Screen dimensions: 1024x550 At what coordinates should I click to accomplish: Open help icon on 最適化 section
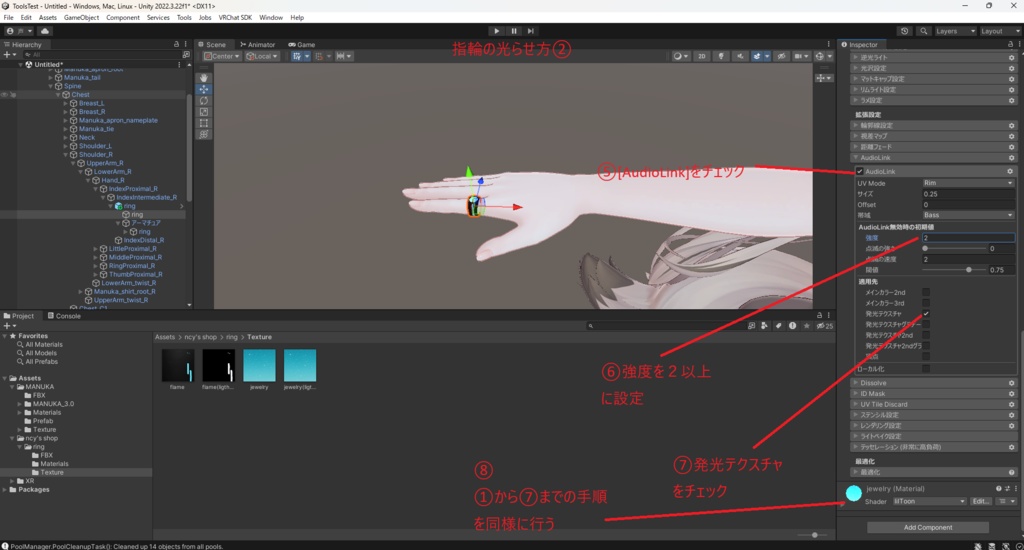1011,472
